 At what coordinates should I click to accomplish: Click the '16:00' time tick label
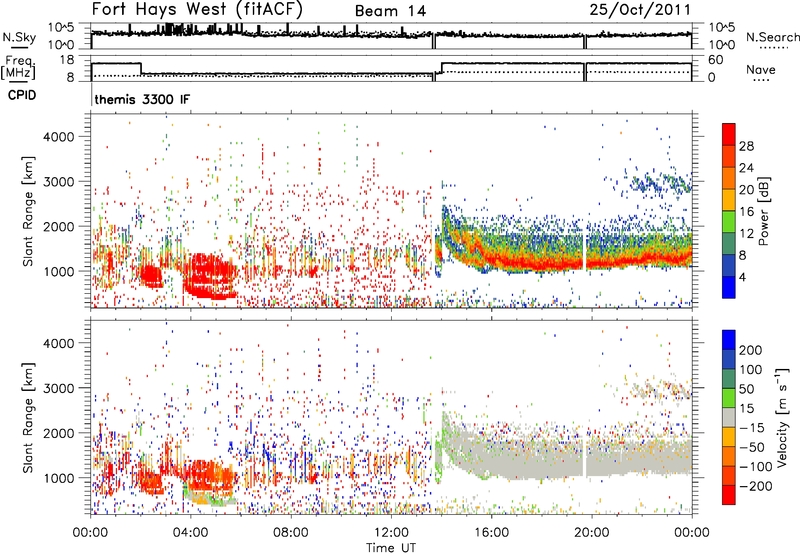pyautogui.click(x=491, y=533)
